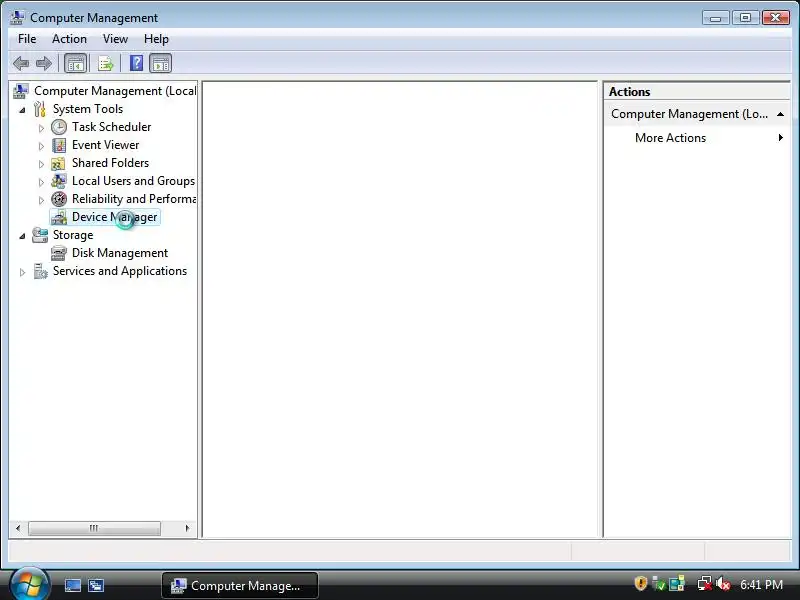This screenshot has height=600, width=800.
Task: Expand the Local Users and Groups node
Action: pos(41,182)
